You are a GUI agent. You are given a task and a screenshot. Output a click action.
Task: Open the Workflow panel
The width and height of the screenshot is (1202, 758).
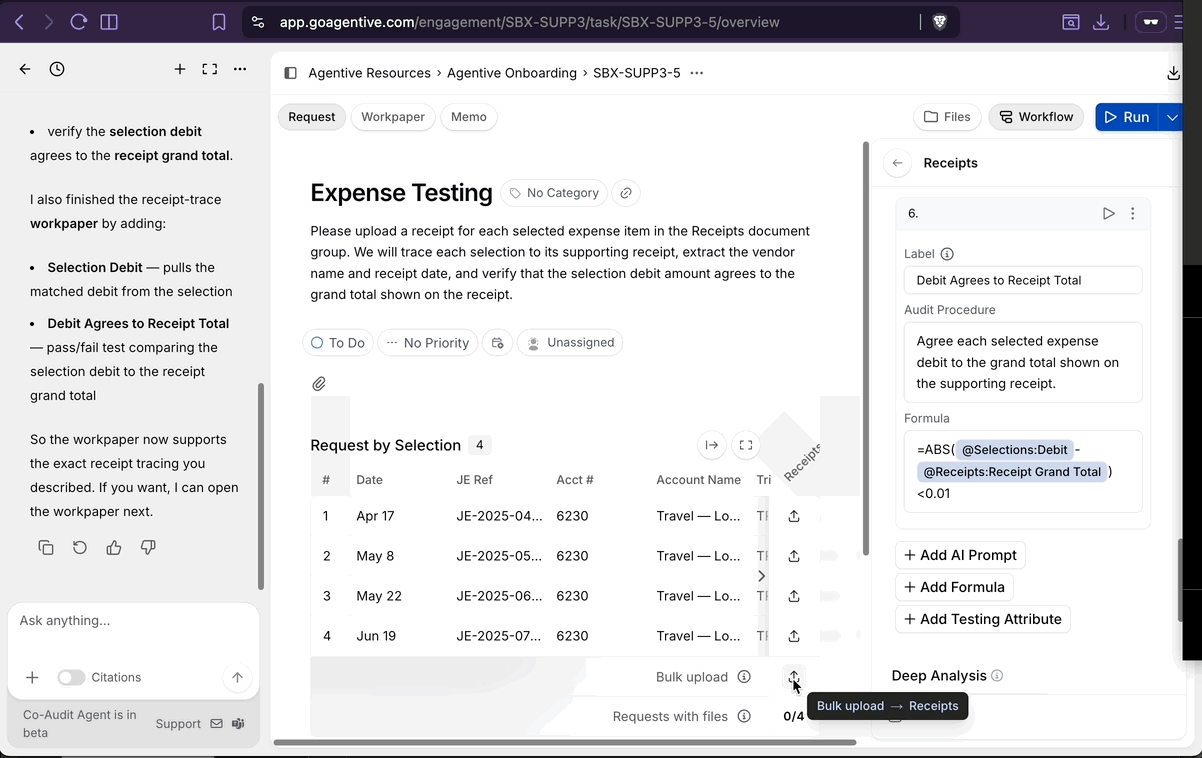(x=1036, y=117)
